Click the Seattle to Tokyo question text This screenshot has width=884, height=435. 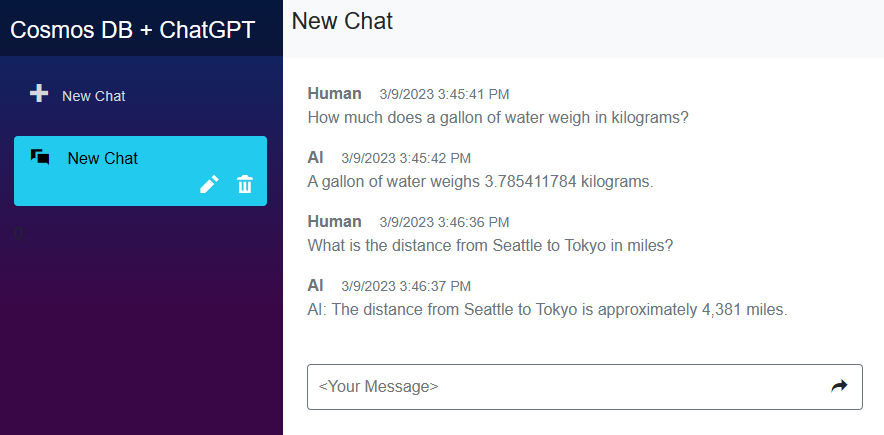click(x=490, y=245)
